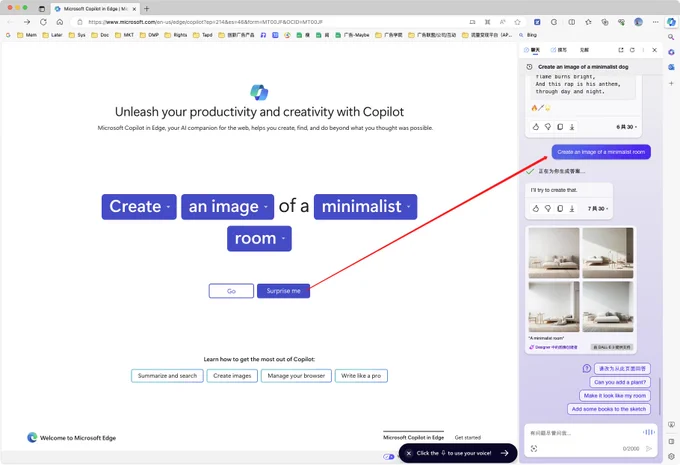Screen dimensions: 680x465
Task: Click Create images button
Action: tap(232, 376)
